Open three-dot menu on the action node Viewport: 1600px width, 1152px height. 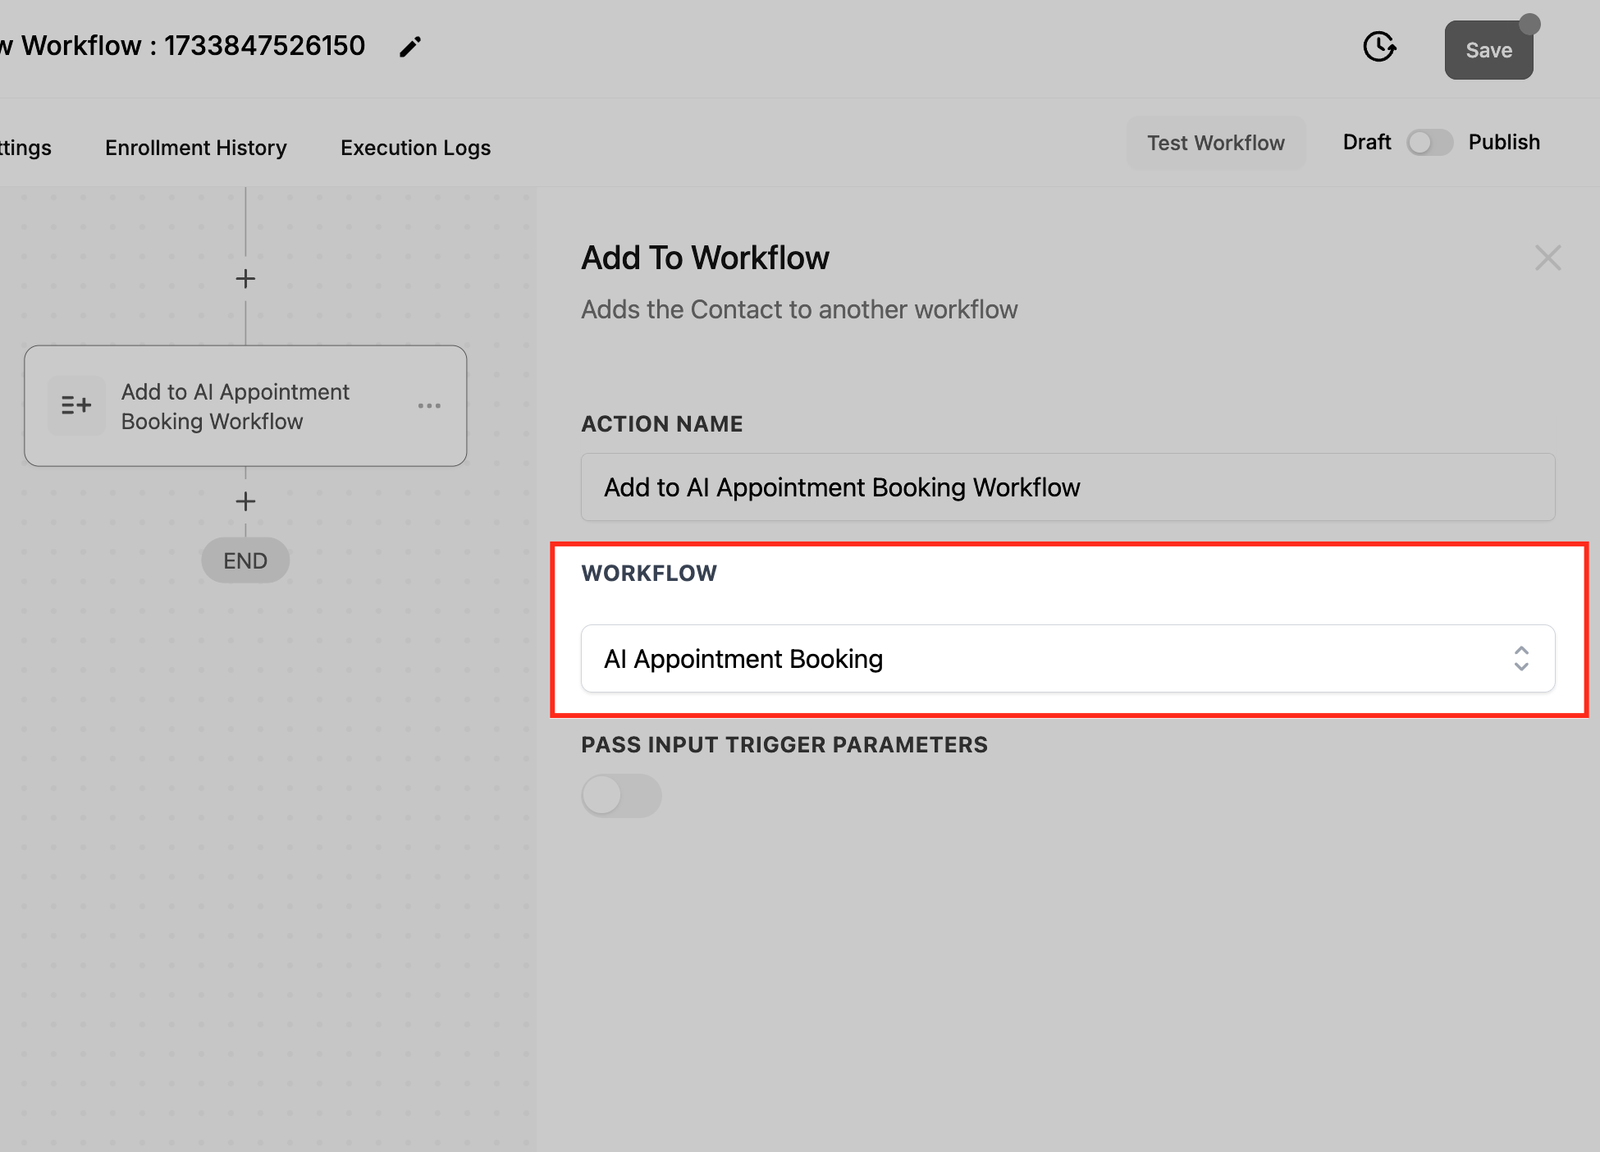pyautogui.click(x=429, y=406)
